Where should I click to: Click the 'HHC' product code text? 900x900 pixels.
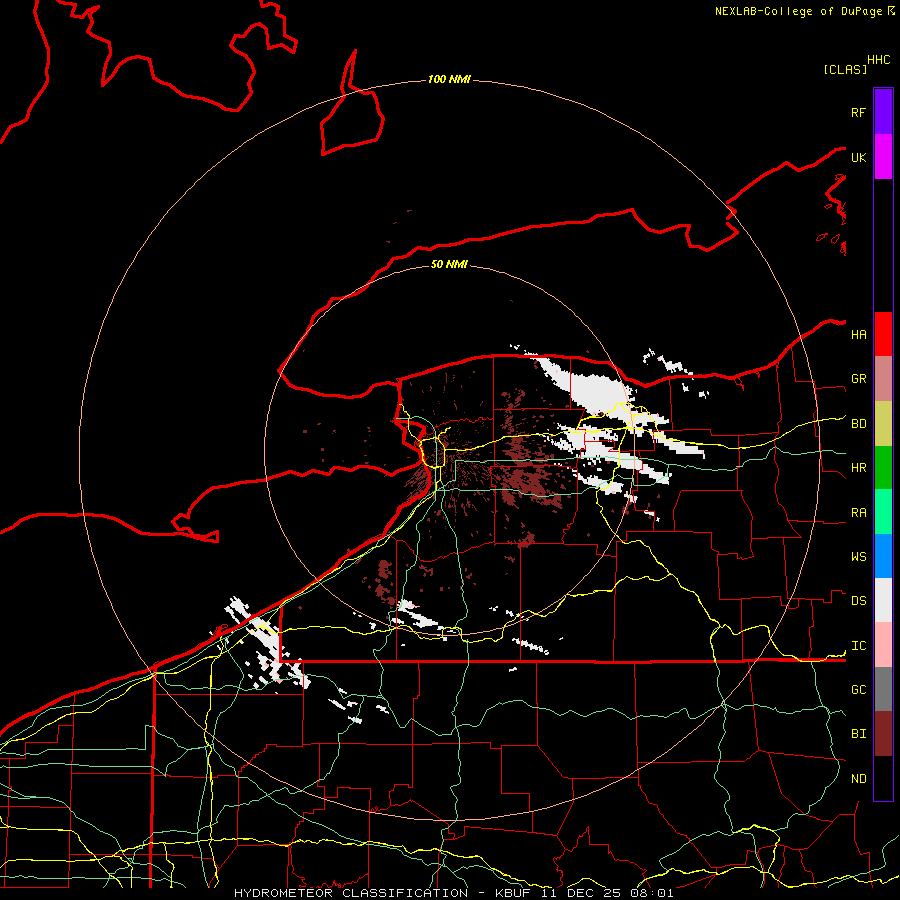click(879, 60)
